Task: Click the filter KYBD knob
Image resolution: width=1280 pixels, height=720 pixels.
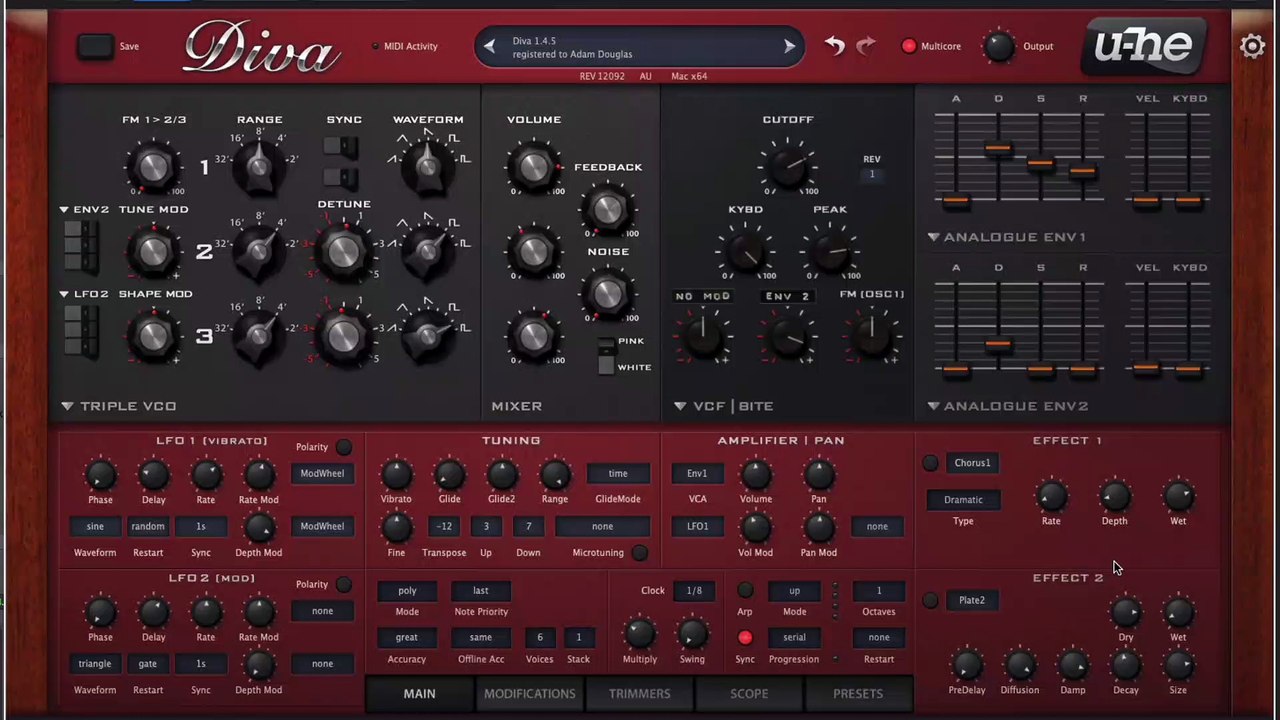Action: click(745, 250)
